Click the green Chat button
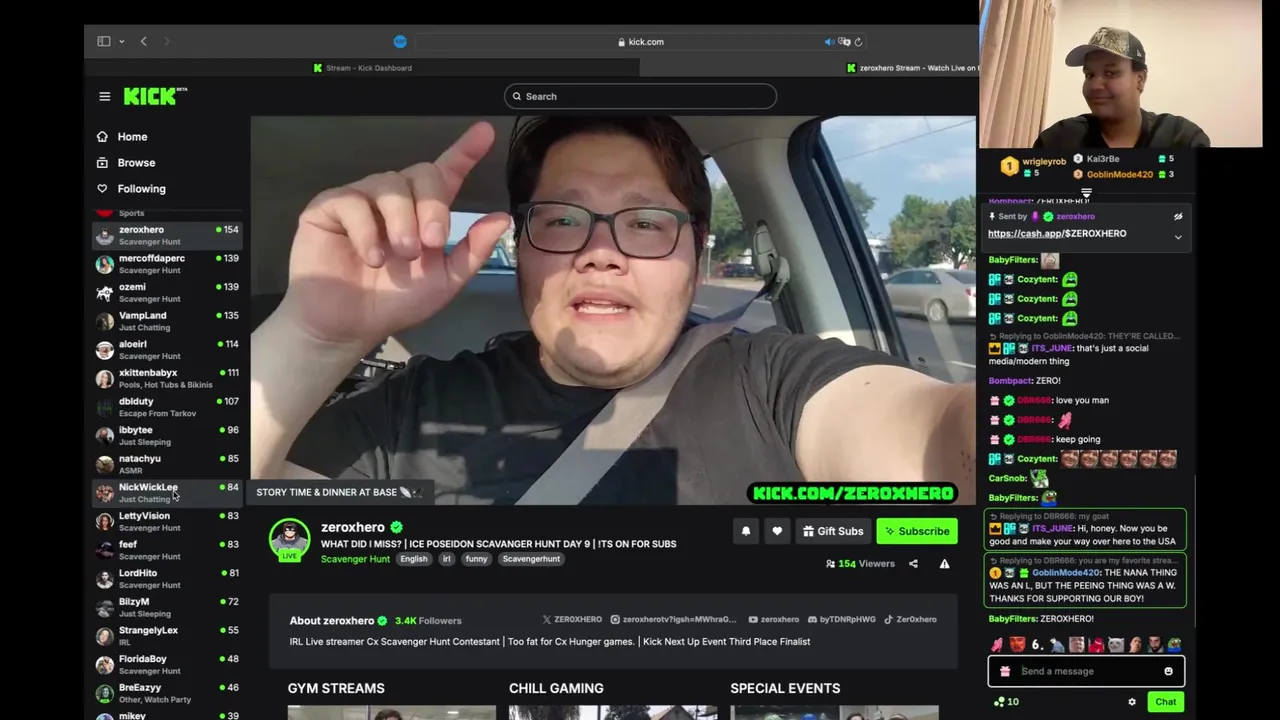This screenshot has height=720, width=1280. (1165, 702)
